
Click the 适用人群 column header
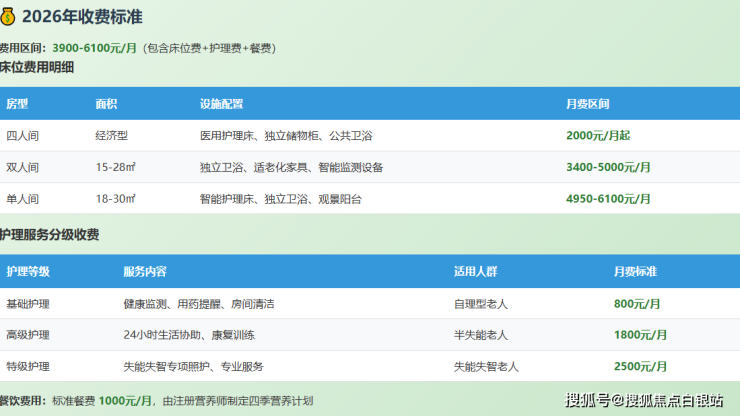(475, 272)
